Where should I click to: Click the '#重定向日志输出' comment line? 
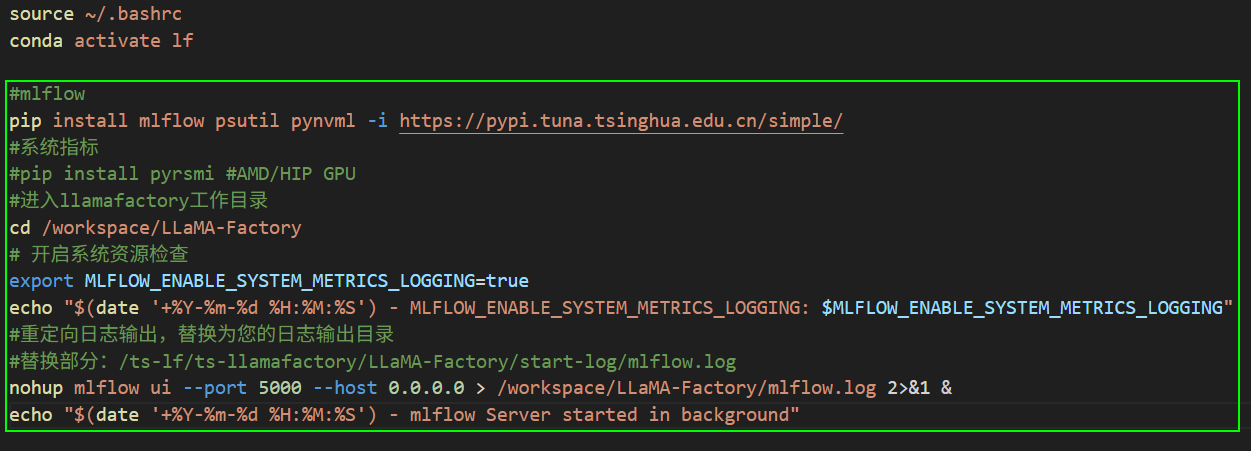(201, 333)
